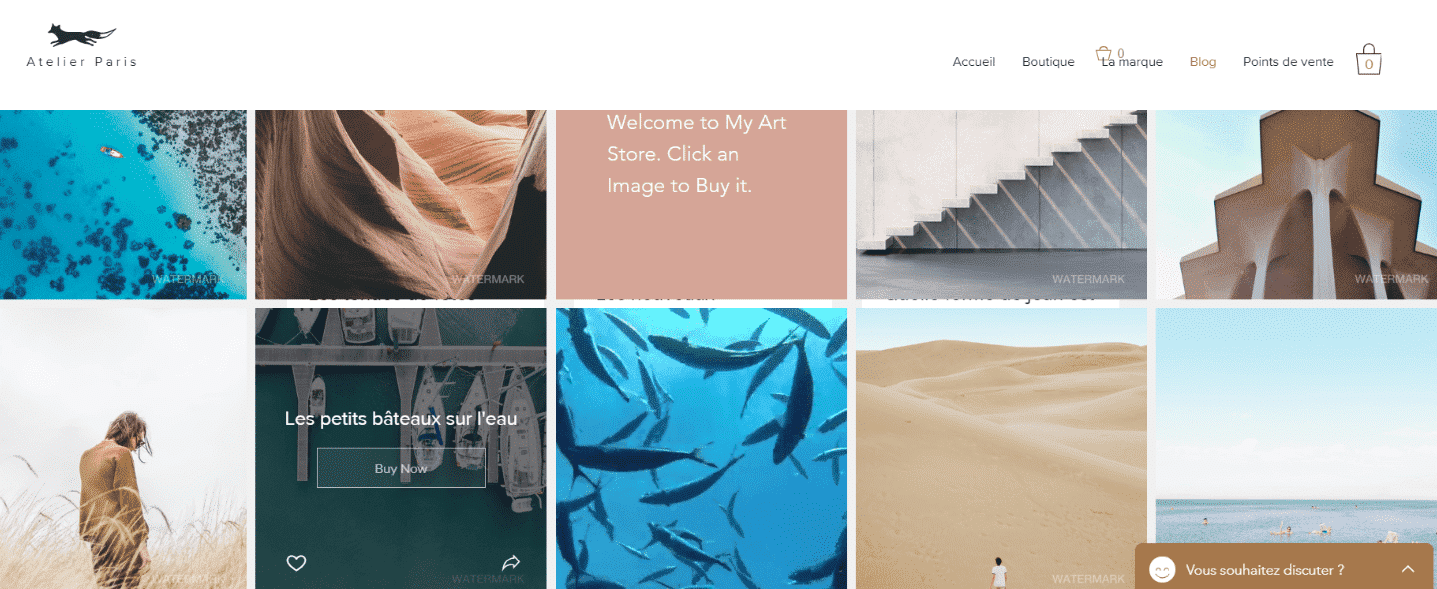Open the shopping bag cart icon

pyautogui.click(x=1368, y=59)
